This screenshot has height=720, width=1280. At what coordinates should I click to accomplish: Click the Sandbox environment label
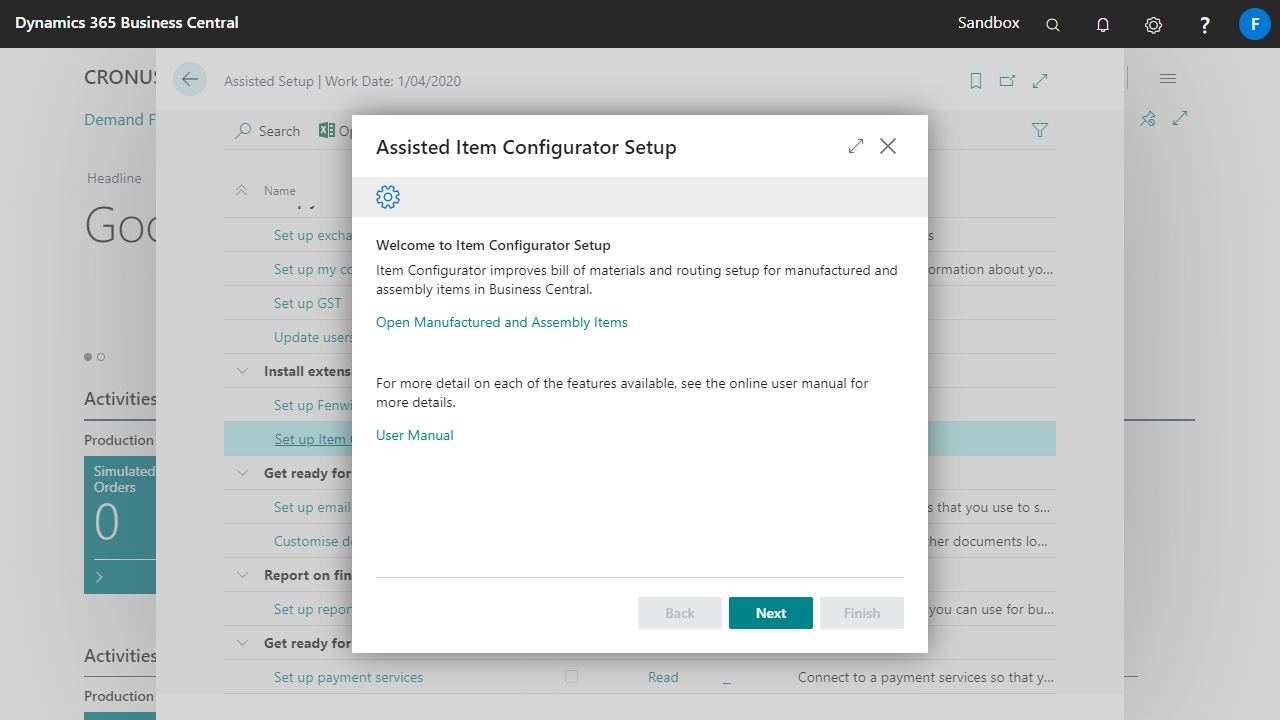[989, 23]
